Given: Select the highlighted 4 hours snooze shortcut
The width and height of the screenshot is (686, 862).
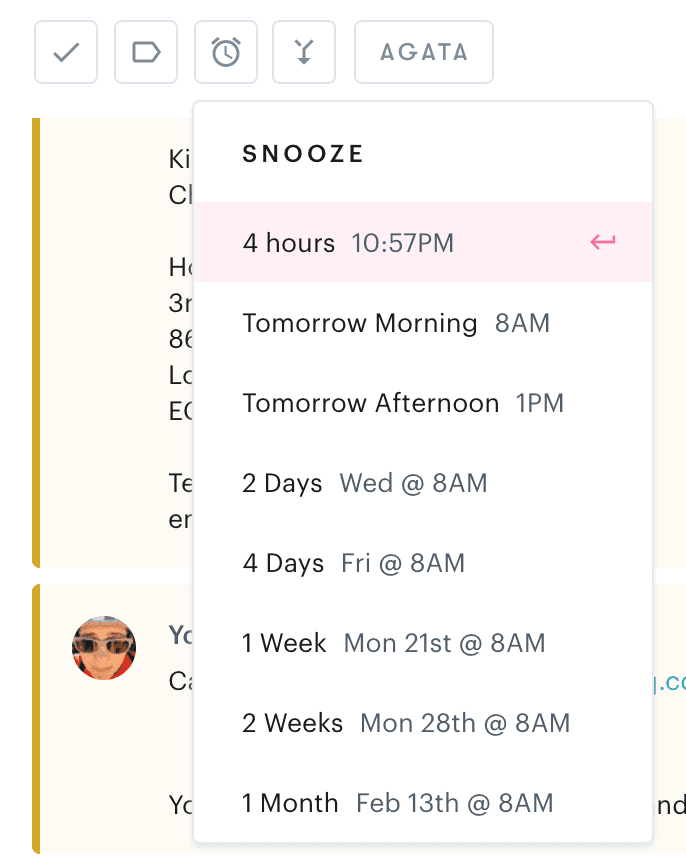Looking at the screenshot, I should [290, 242].
